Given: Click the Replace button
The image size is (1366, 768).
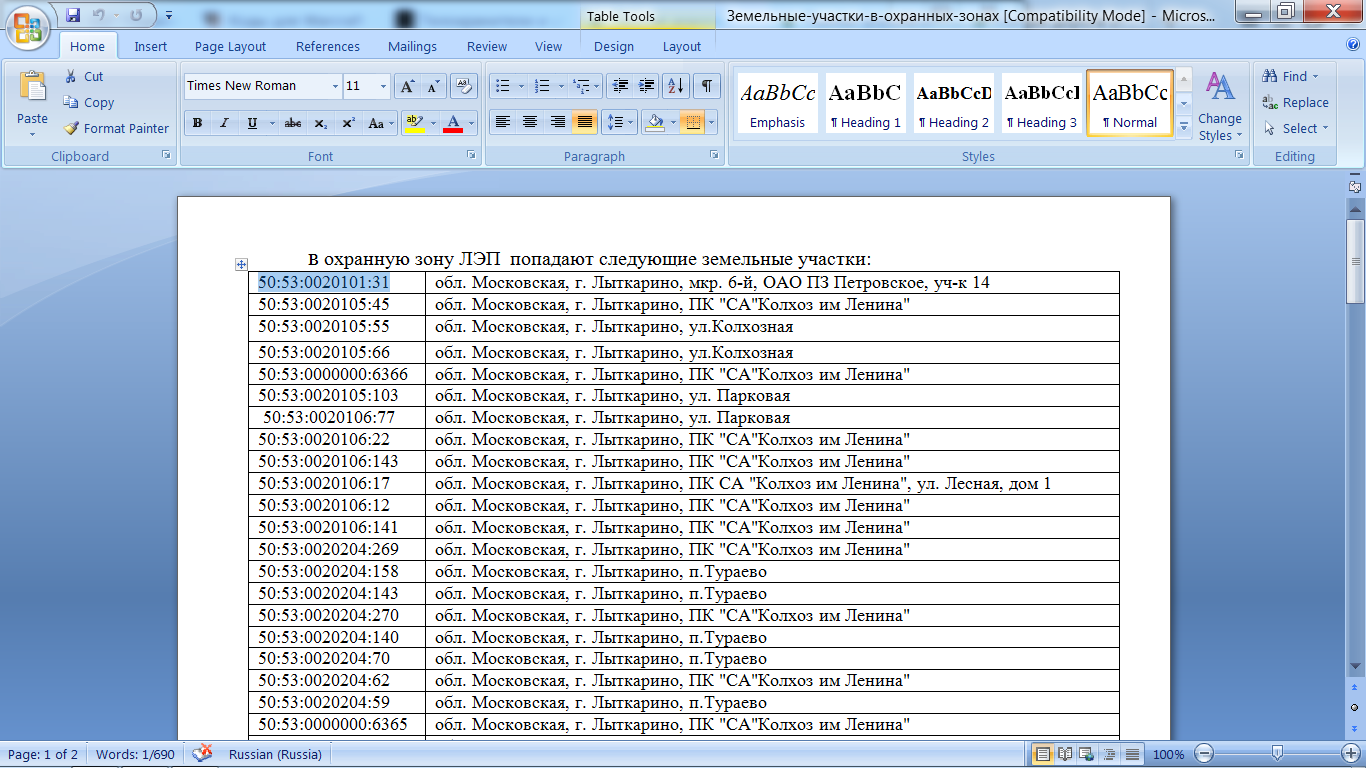Looking at the screenshot, I should coord(1295,102).
